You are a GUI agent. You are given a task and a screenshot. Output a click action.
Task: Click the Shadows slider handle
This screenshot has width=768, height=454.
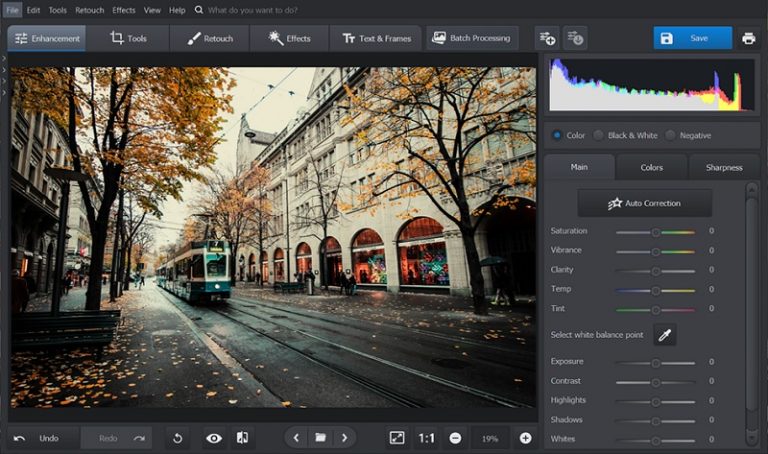(x=655, y=421)
